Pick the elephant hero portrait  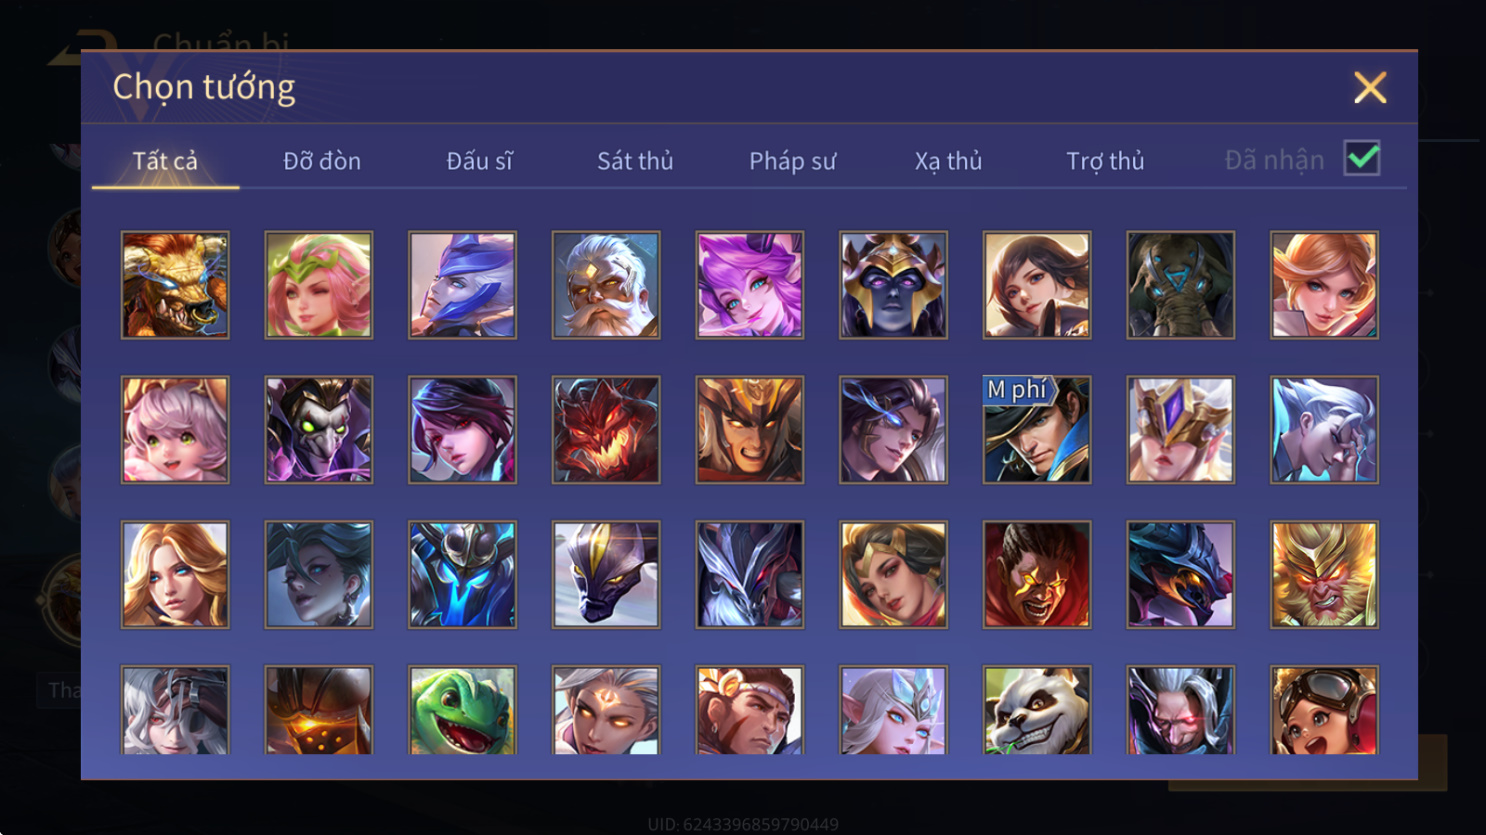click(1180, 285)
